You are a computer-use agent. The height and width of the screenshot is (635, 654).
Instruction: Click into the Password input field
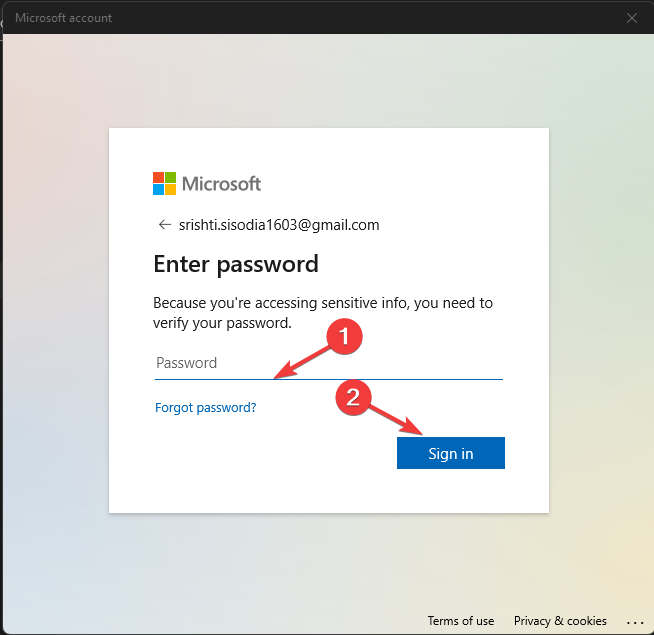coord(329,363)
